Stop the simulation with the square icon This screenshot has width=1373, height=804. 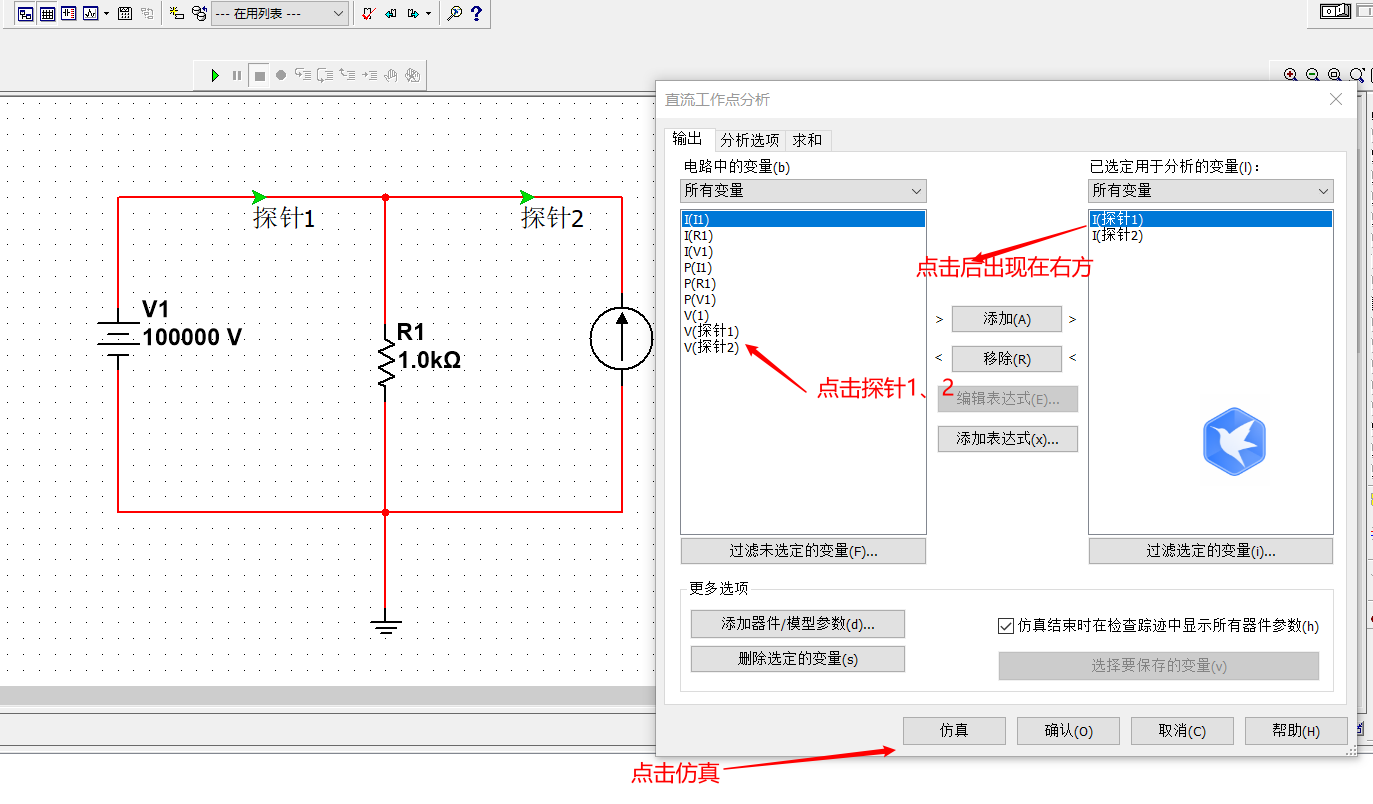click(259, 74)
